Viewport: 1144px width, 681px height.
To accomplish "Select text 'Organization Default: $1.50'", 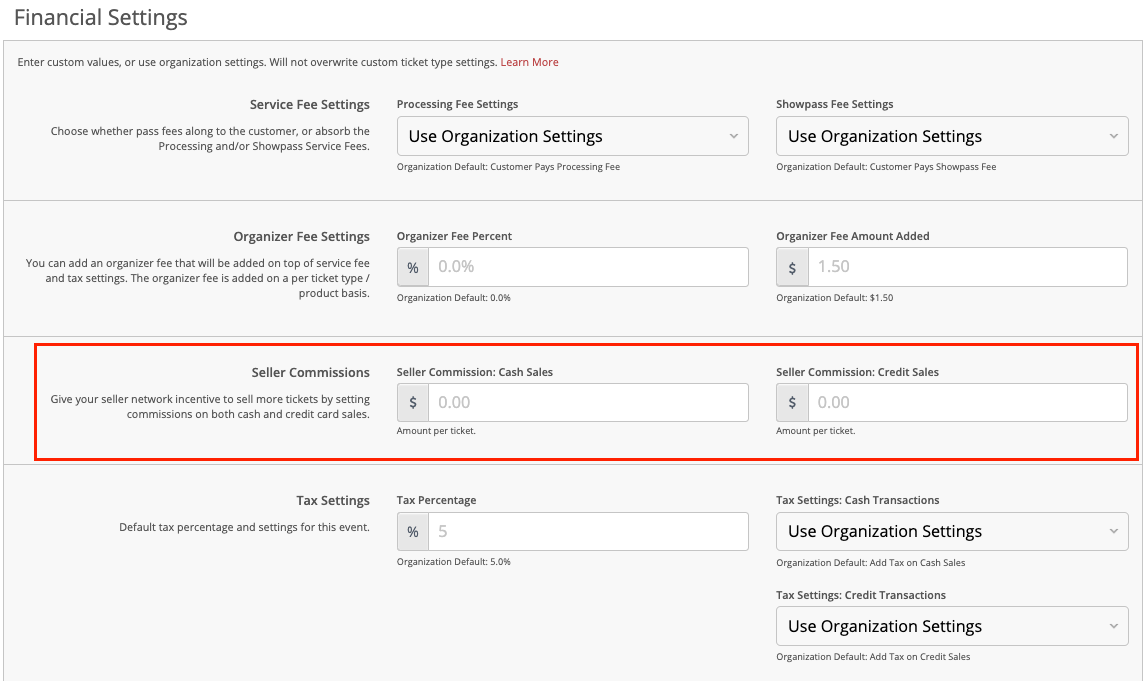I will (835, 298).
